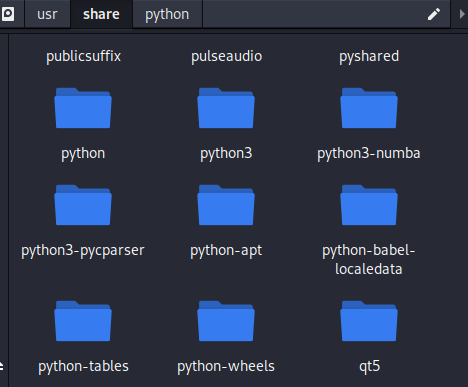Select the python-babel-localedata folder icon
Viewport: 468px width, 387px height.
point(369,205)
